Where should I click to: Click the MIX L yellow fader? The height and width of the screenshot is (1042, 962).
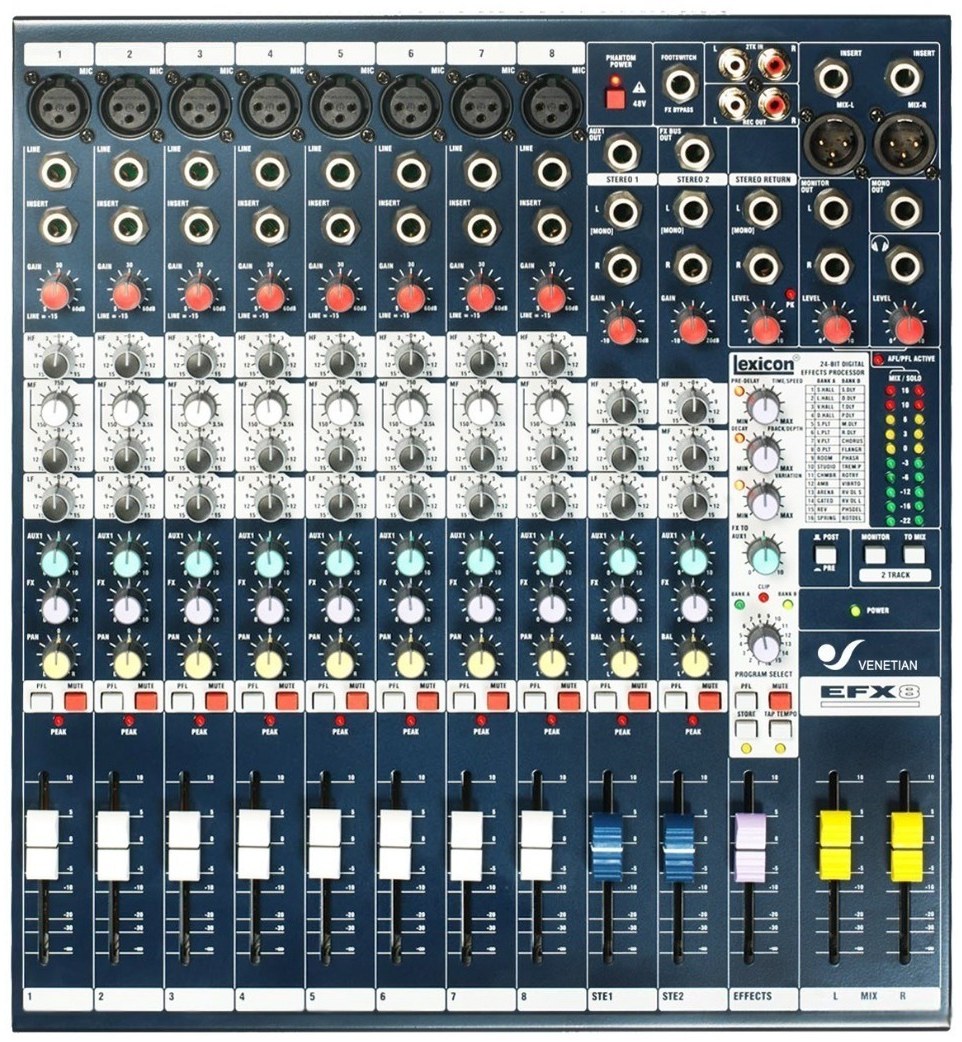(x=835, y=845)
